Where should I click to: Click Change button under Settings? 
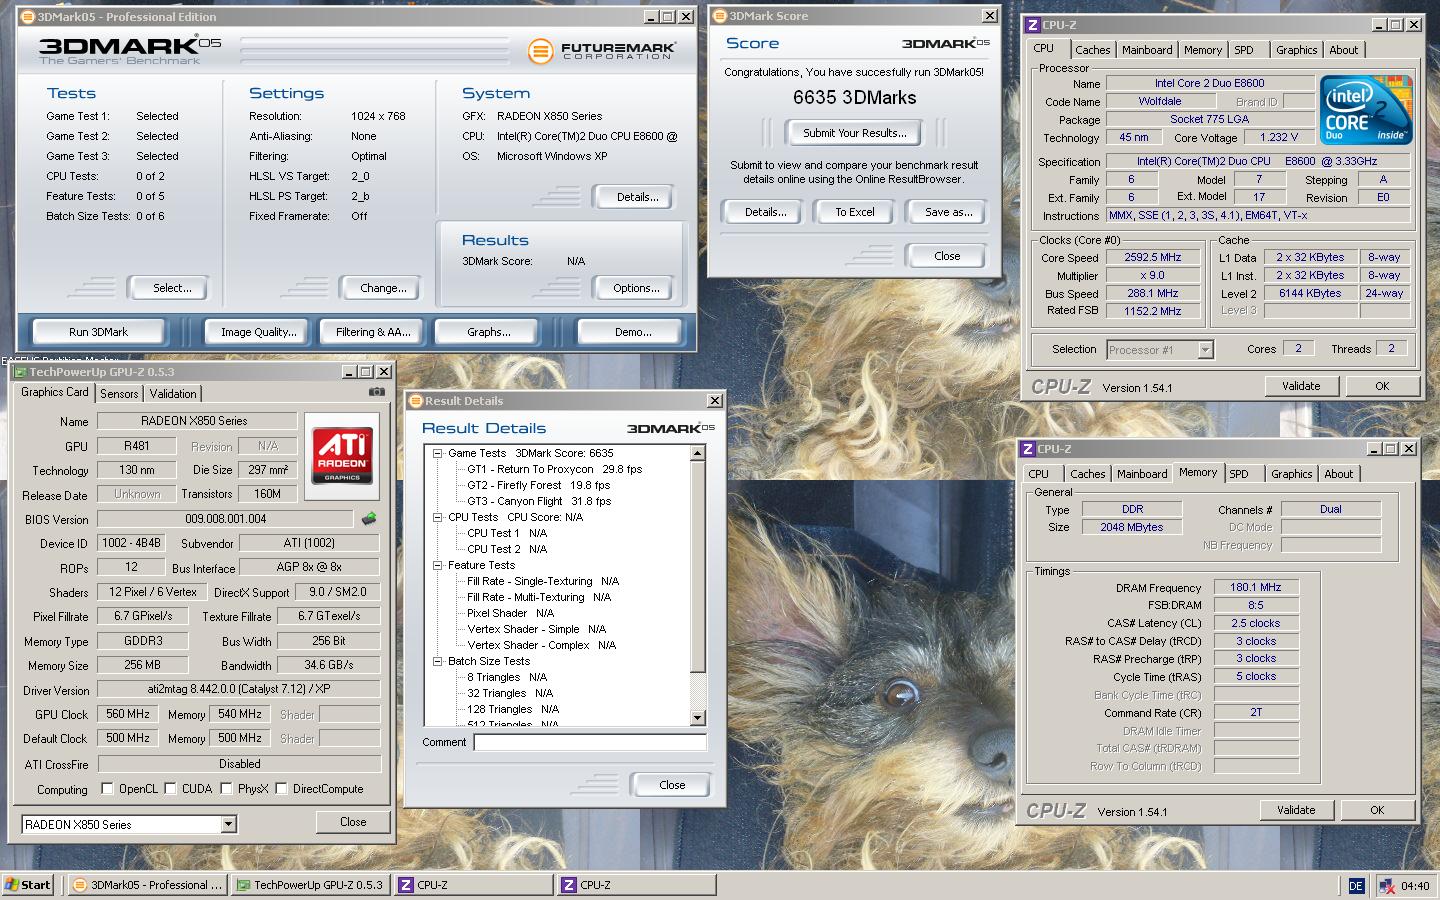[x=383, y=288]
